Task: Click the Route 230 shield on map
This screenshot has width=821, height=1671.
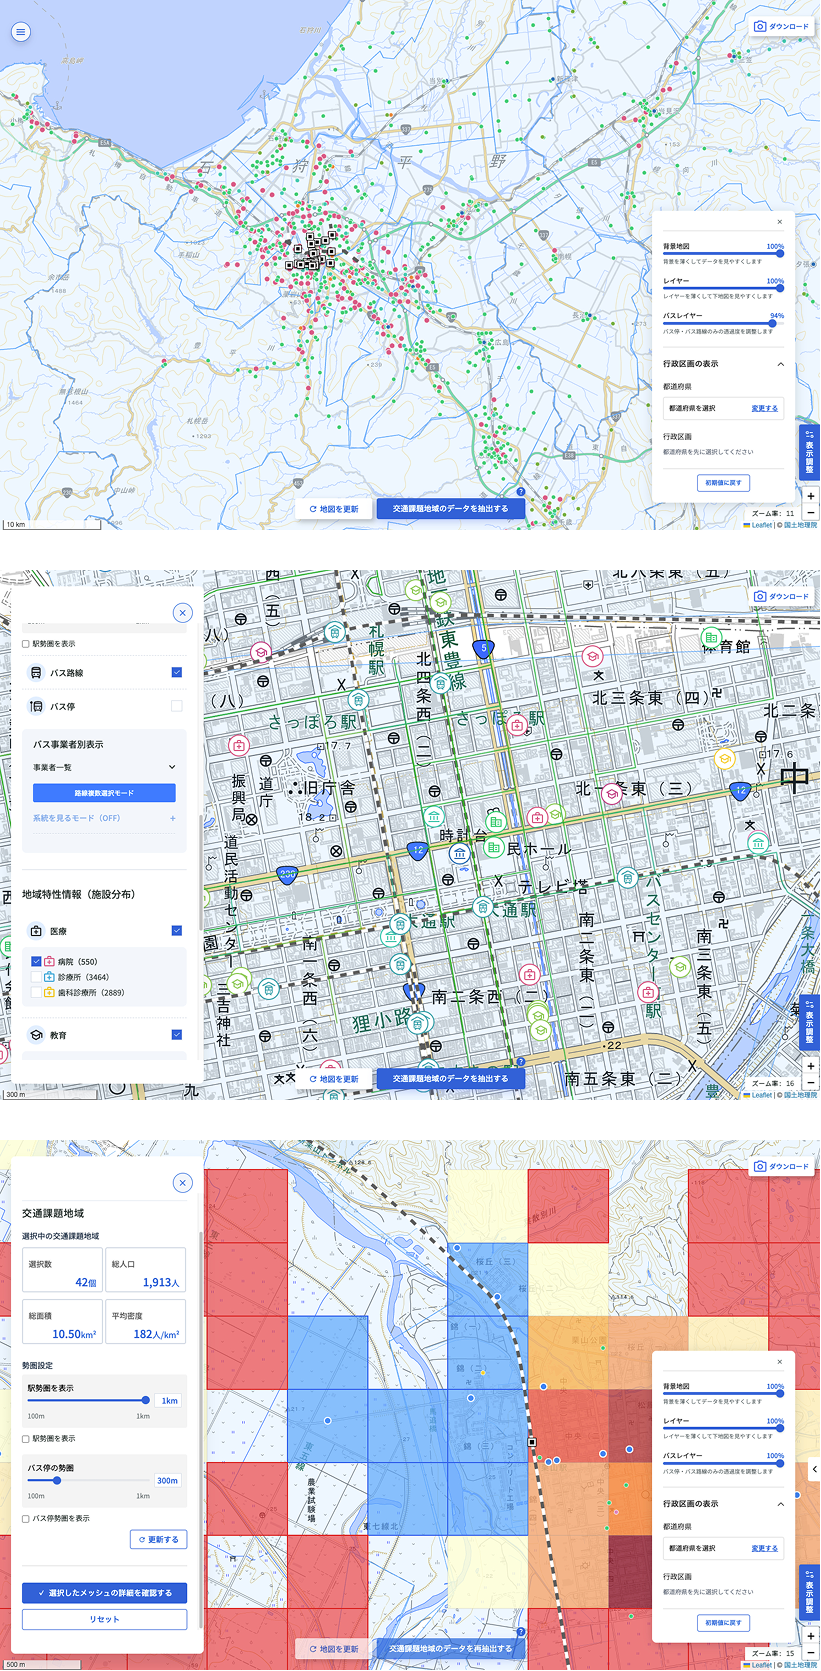Action: coord(287,873)
